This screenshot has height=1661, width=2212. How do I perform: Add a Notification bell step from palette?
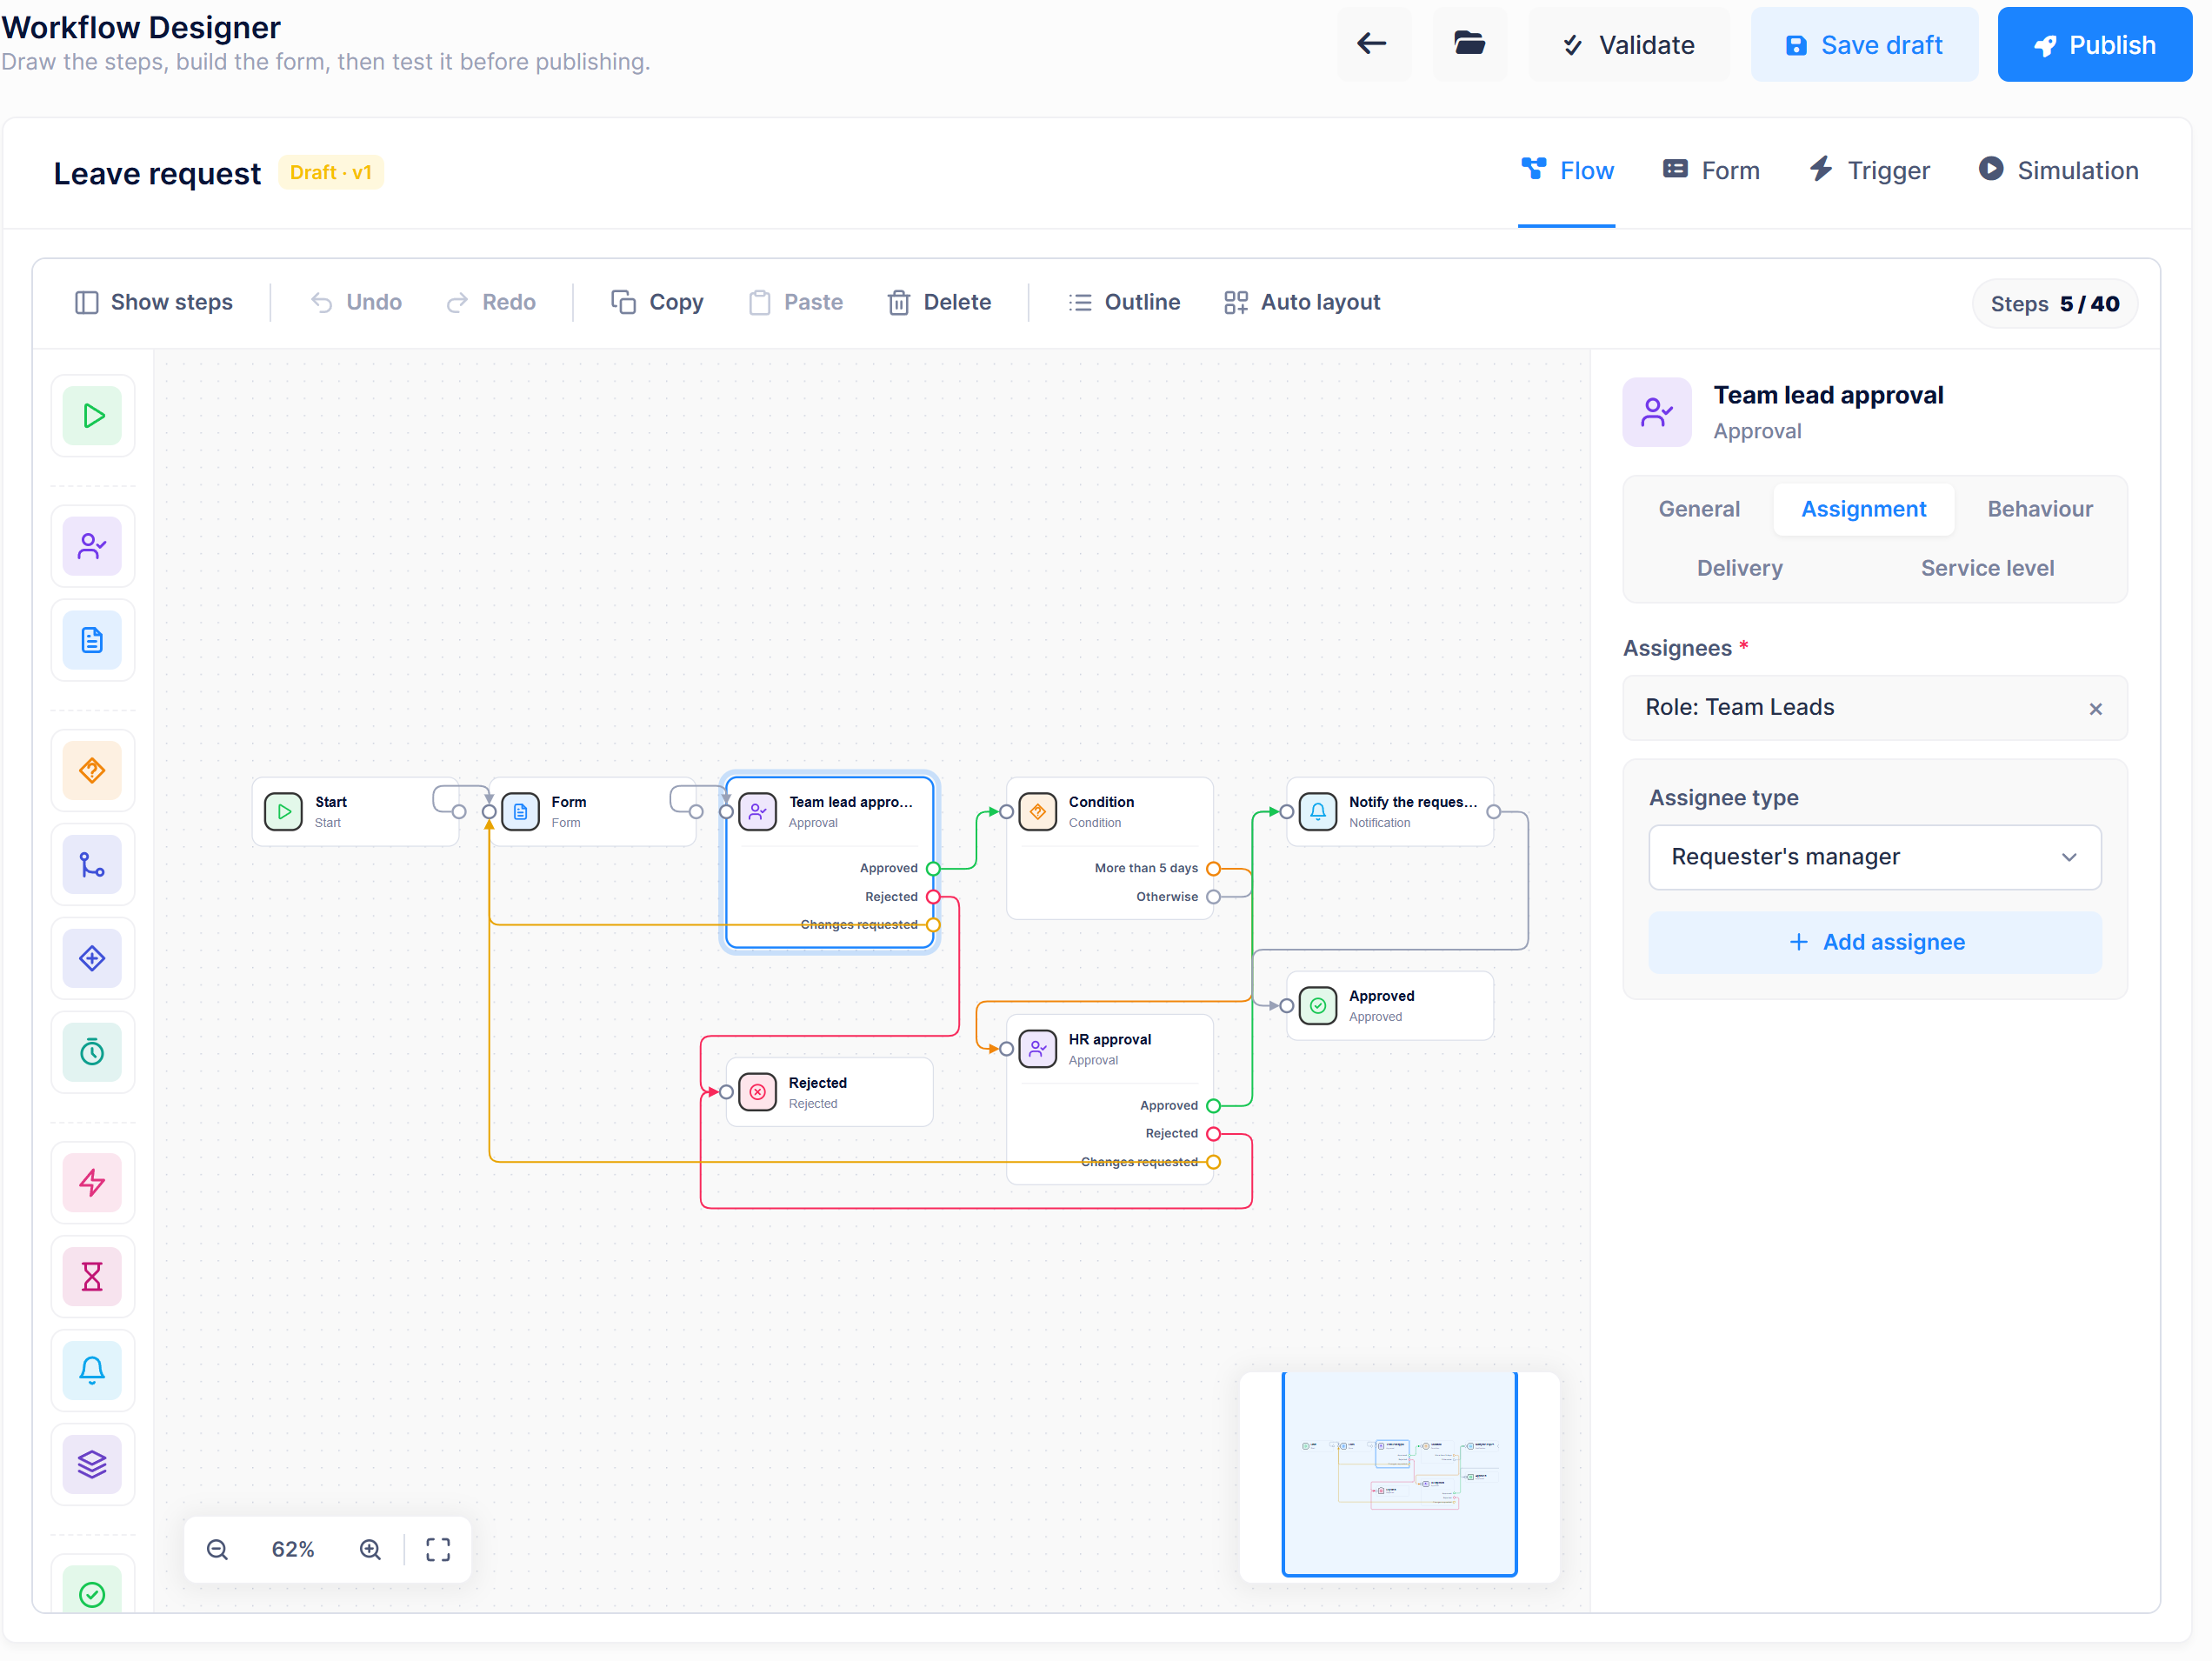pos(92,1370)
